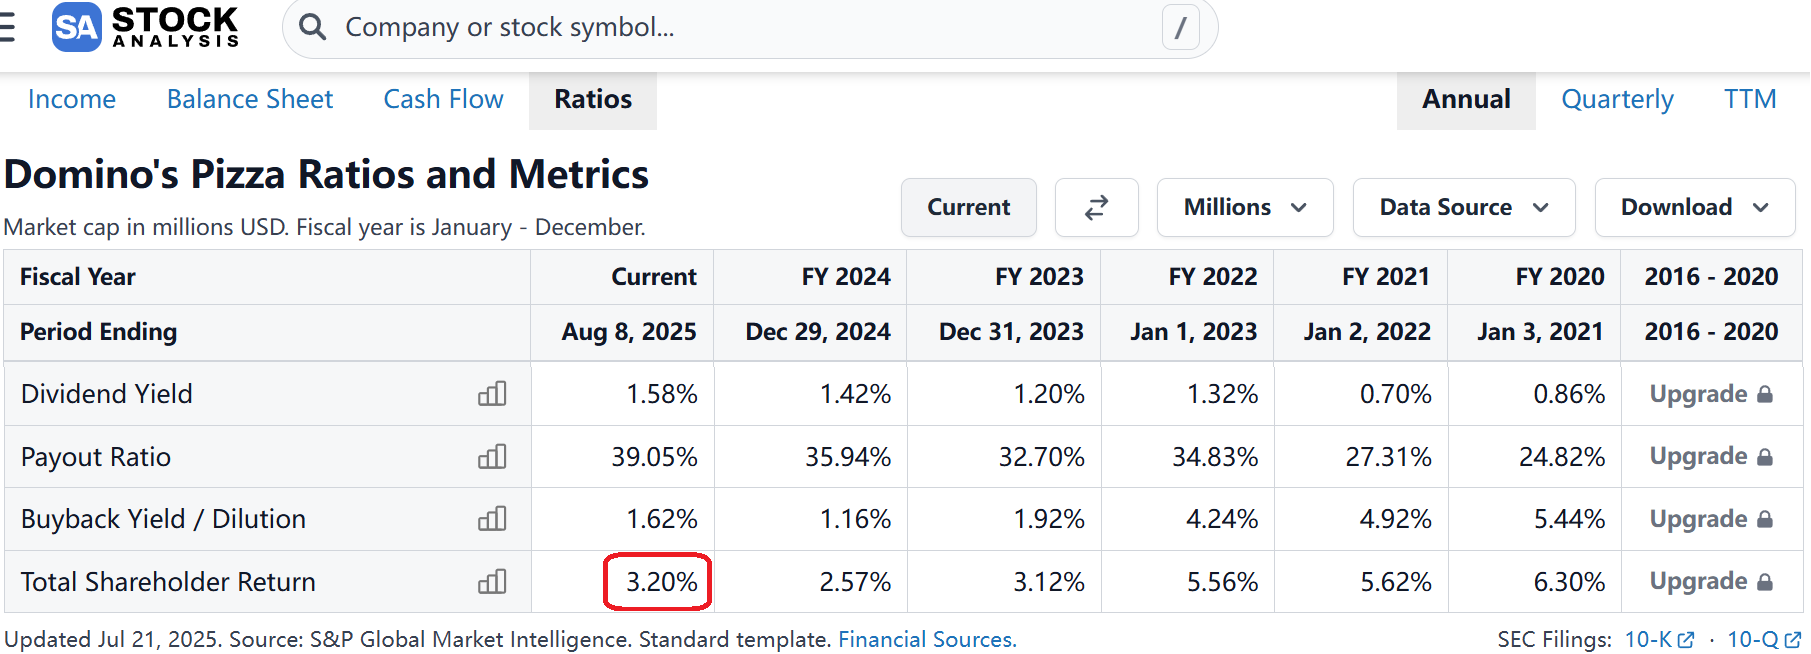Click the 1.92% Buyback Yield value
This screenshot has width=1811, height=654.
click(1049, 519)
